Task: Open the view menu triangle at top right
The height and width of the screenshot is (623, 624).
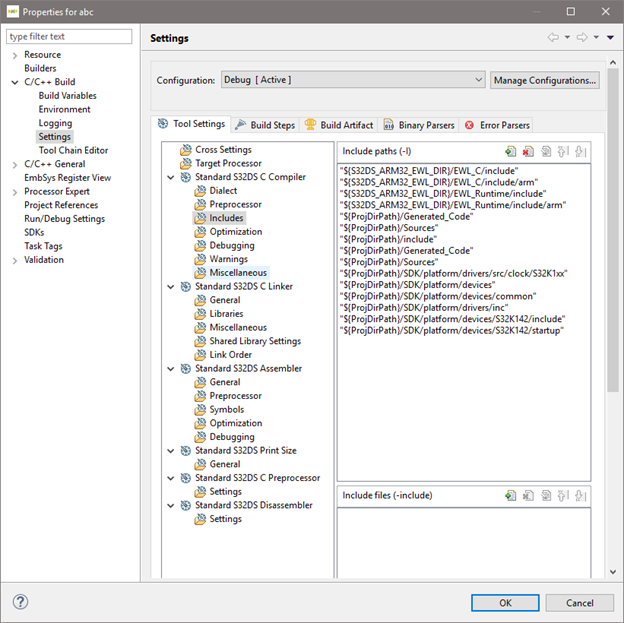Action: [x=610, y=37]
